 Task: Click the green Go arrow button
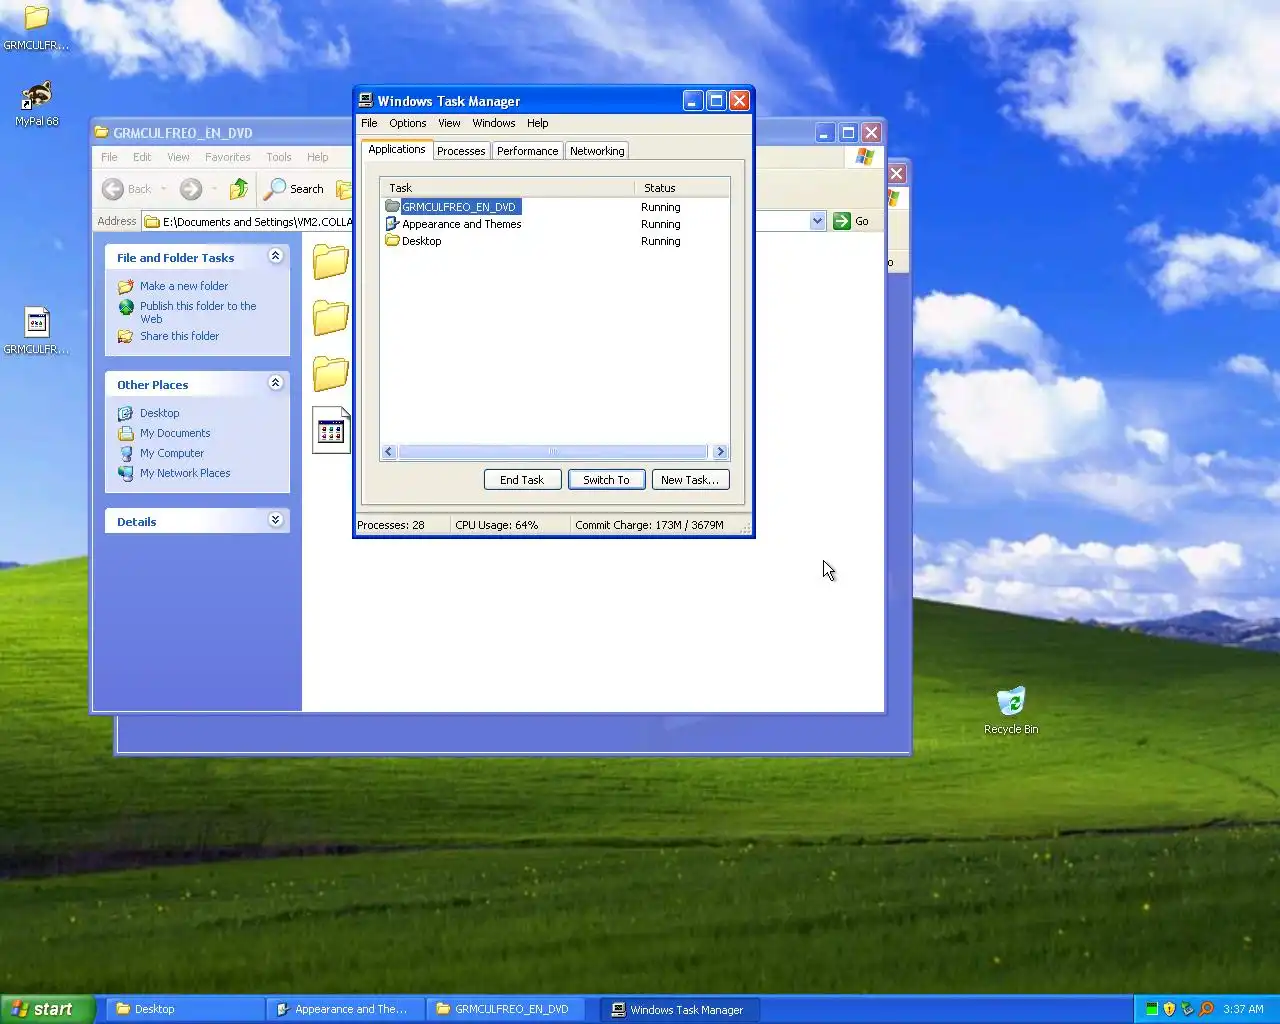(x=842, y=221)
